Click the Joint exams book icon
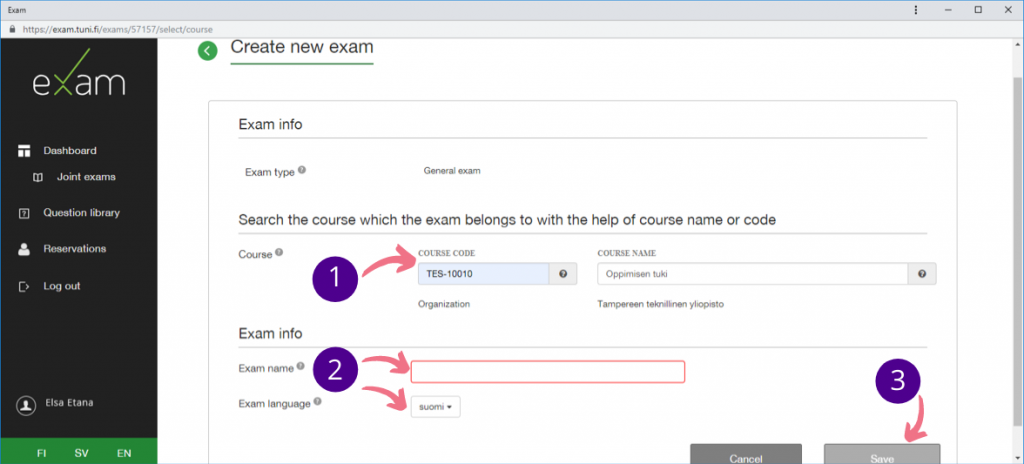Screen dimensions: 1024x464 38,177
